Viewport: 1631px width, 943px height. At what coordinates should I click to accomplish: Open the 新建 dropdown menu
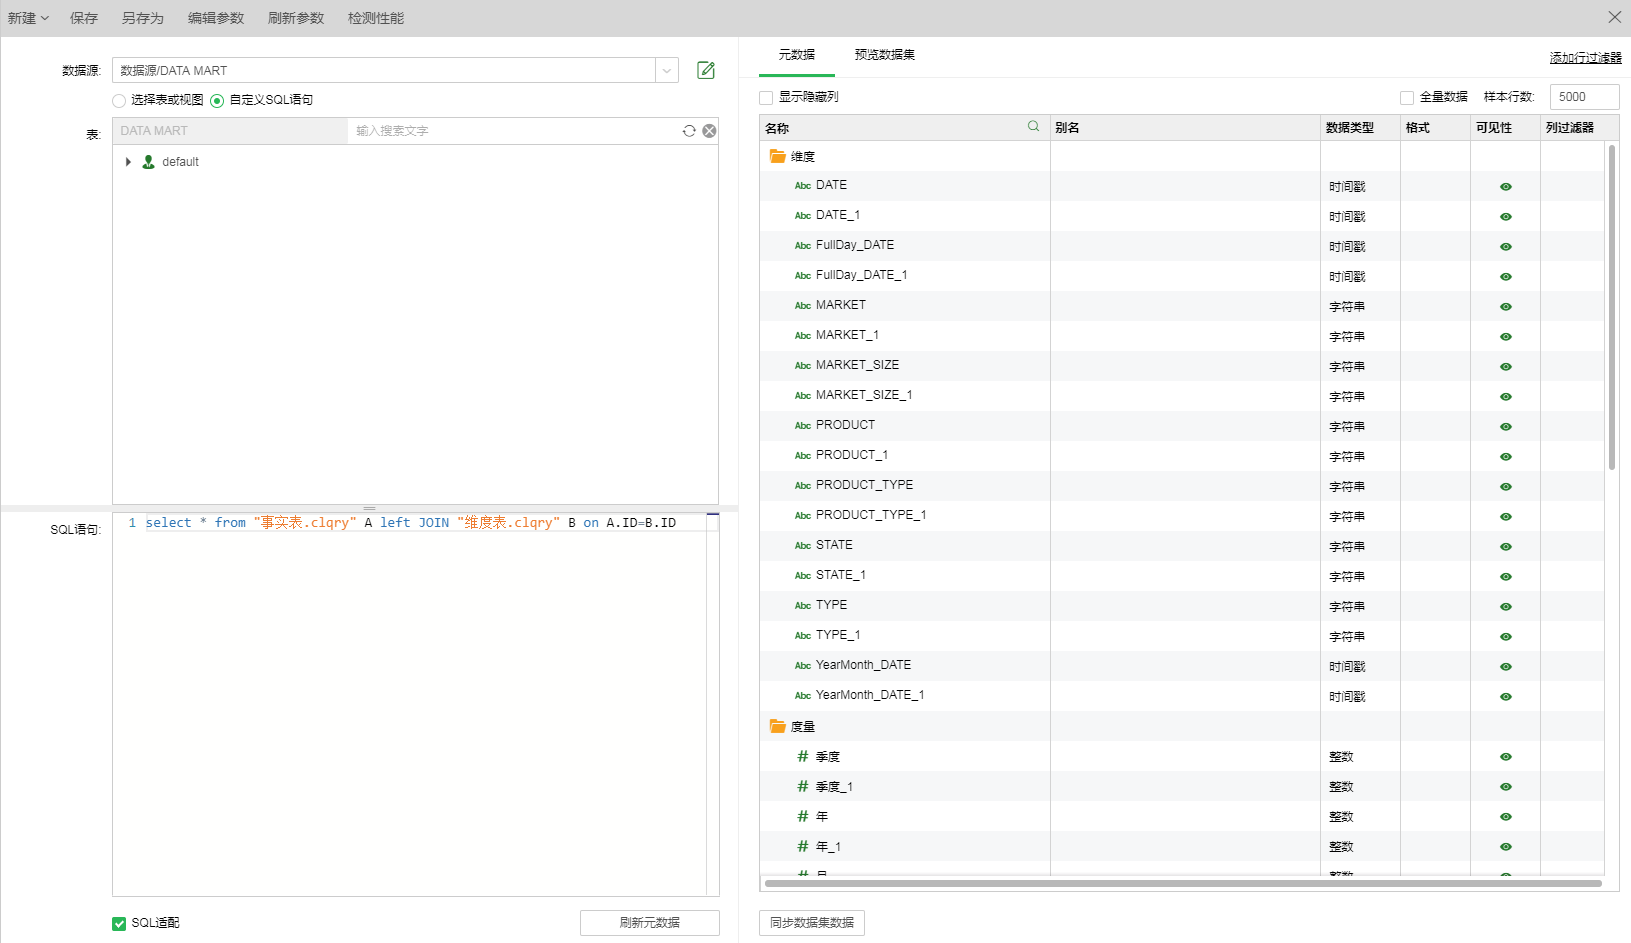[x=28, y=18]
